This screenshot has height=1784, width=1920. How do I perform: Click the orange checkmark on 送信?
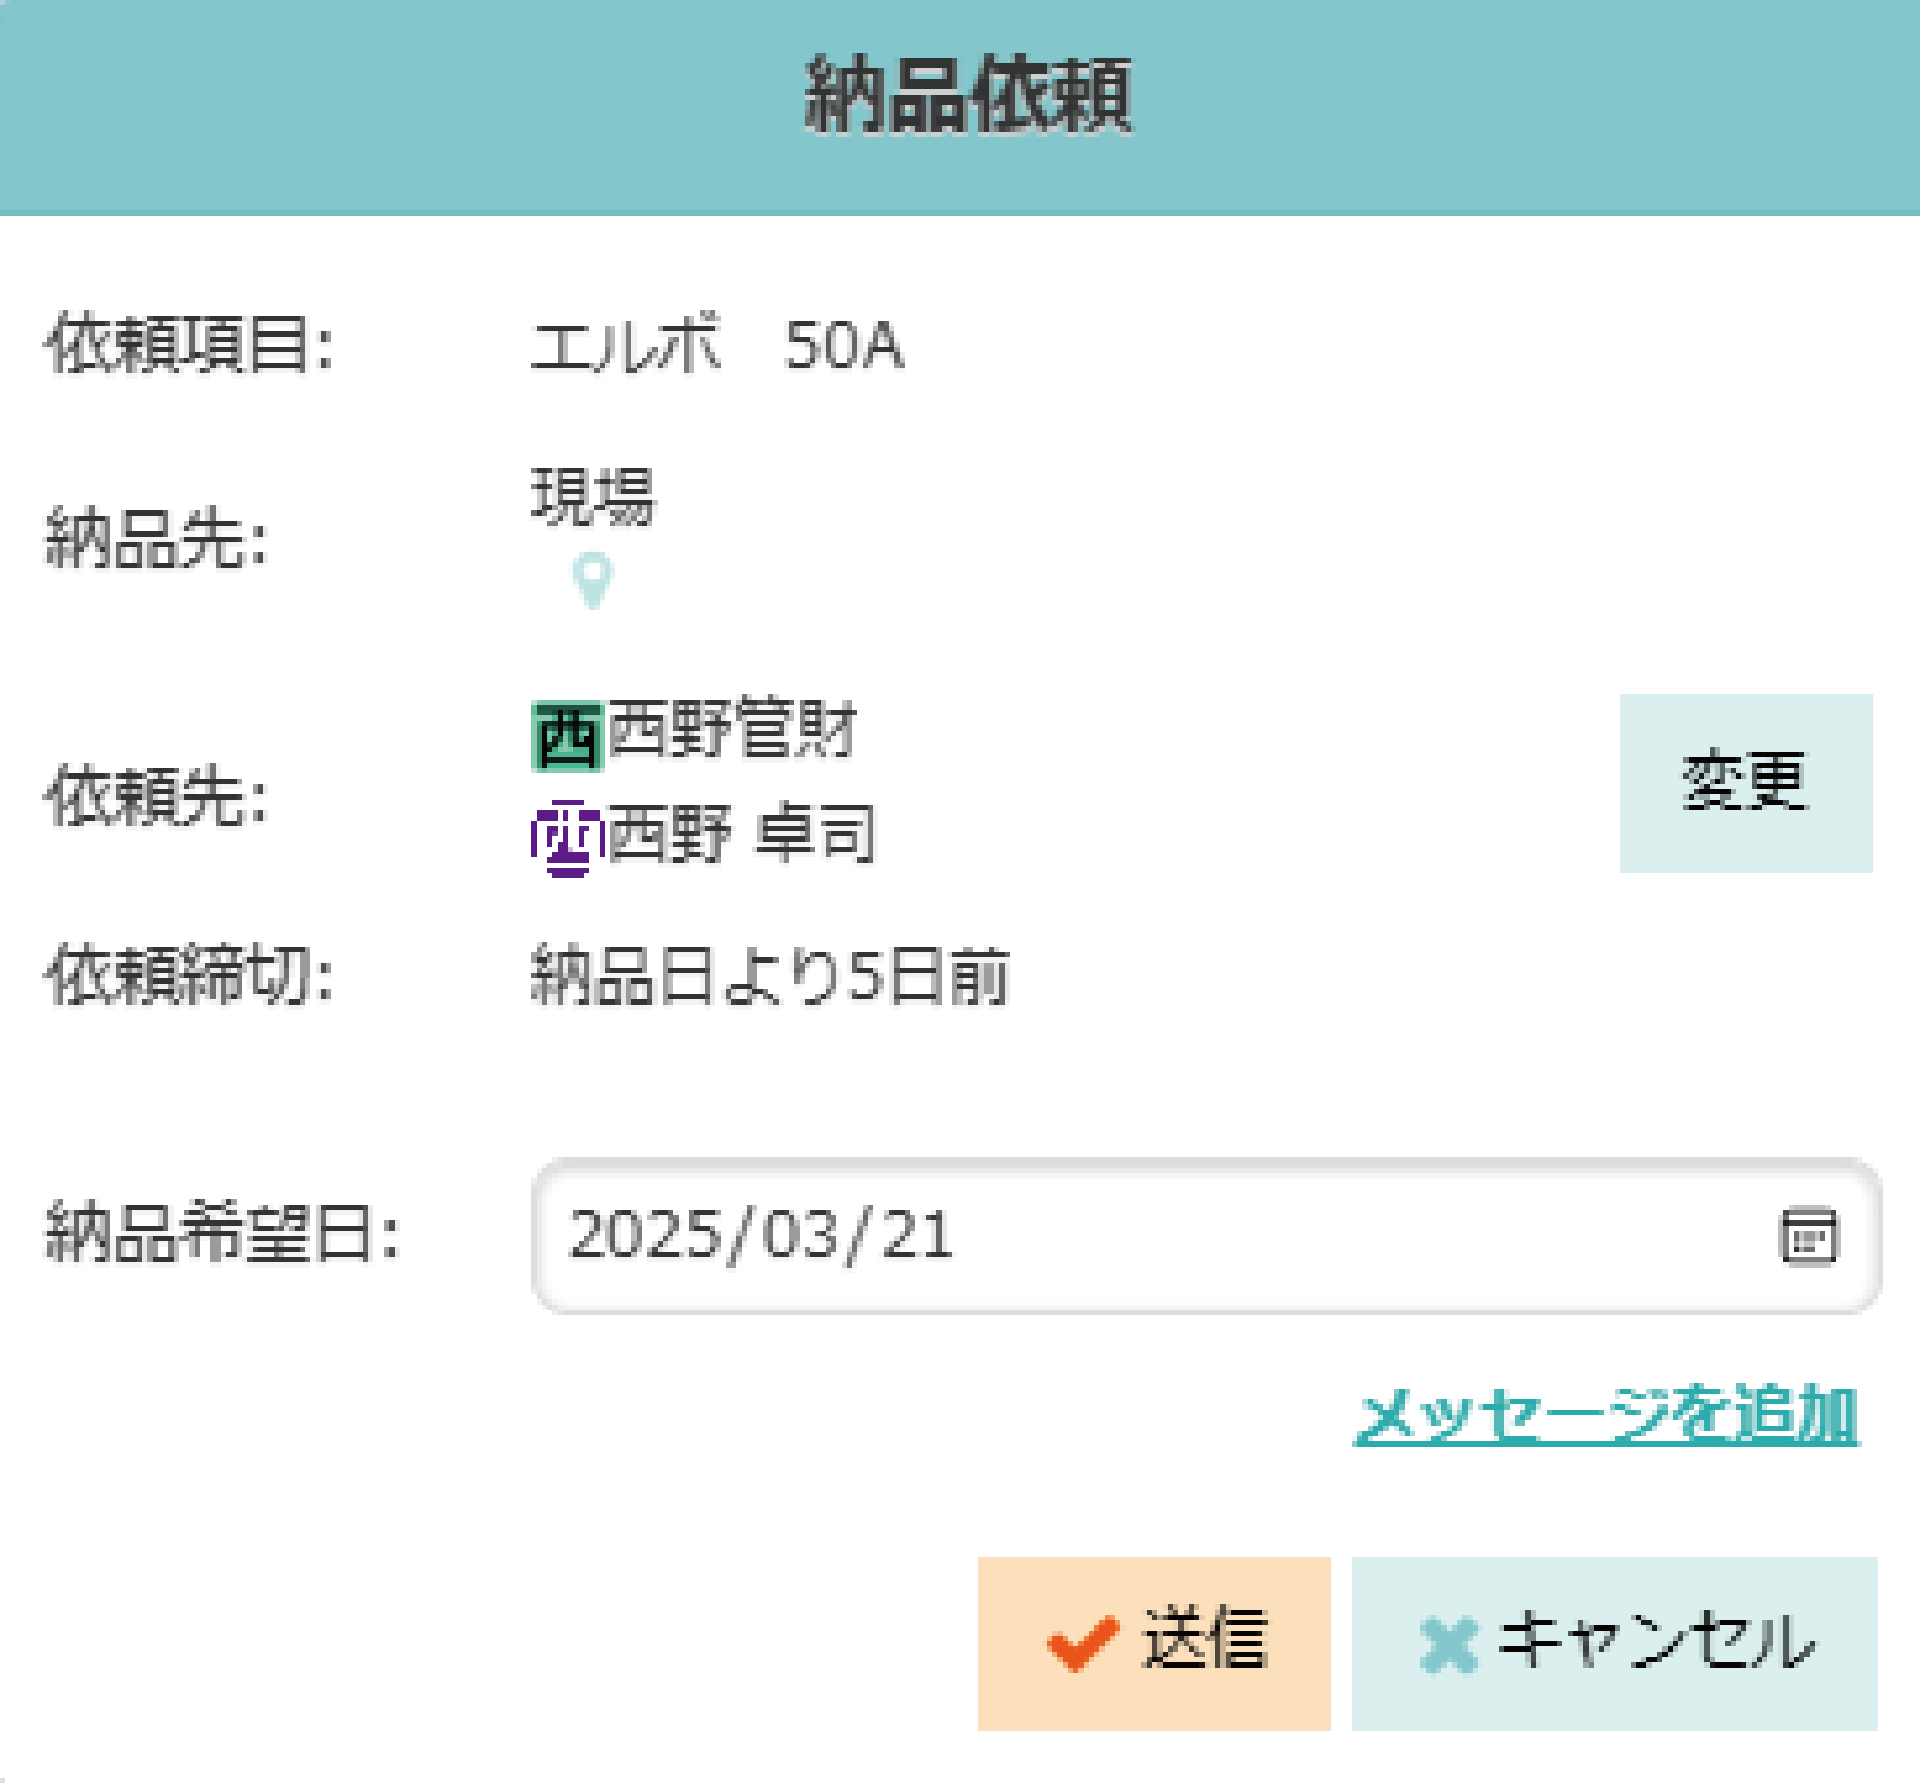click(x=1082, y=1643)
